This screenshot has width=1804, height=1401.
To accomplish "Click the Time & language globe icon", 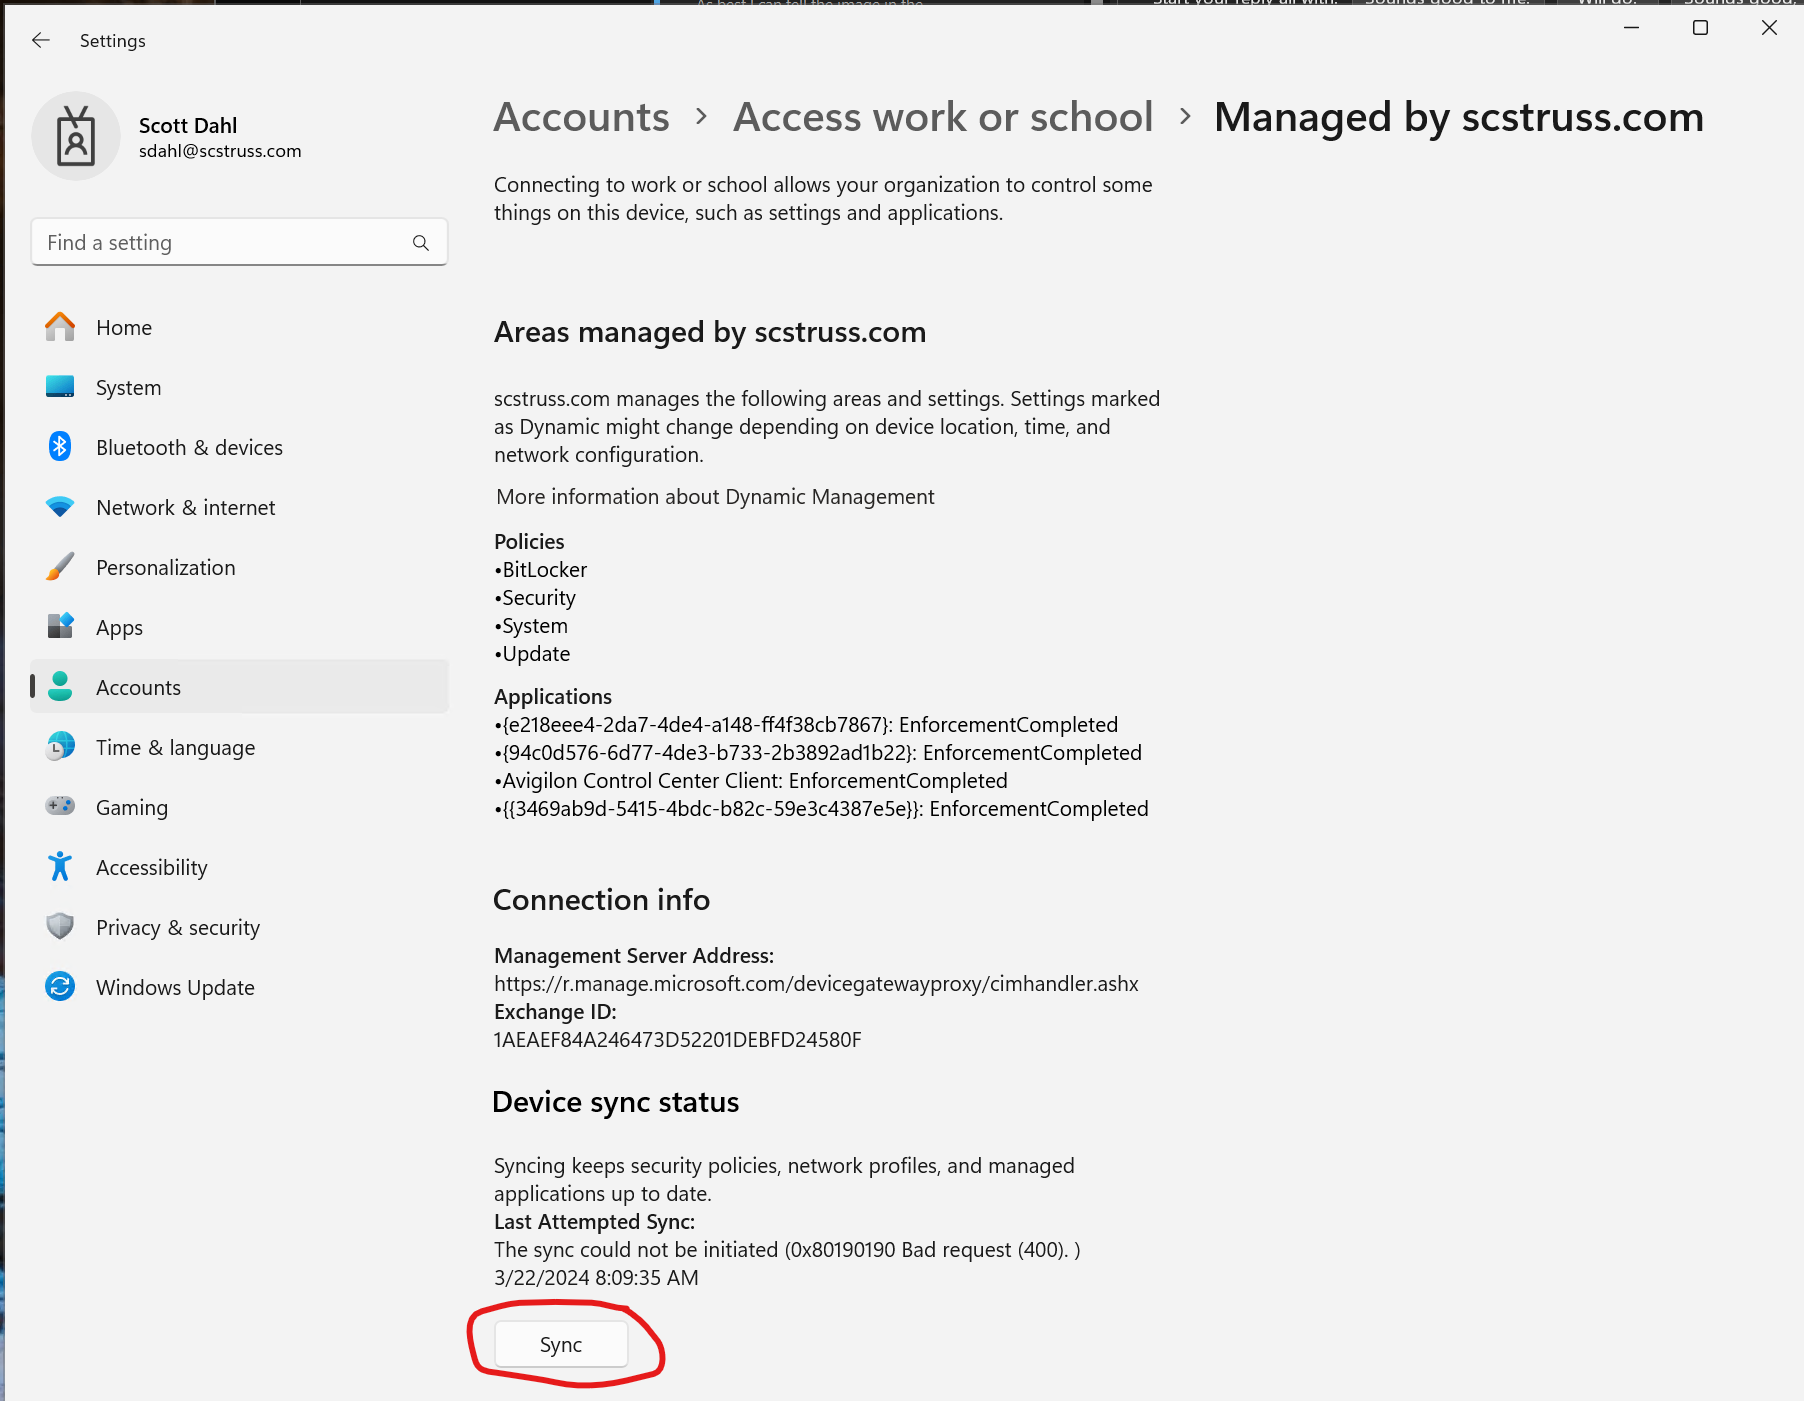I will pos(60,747).
